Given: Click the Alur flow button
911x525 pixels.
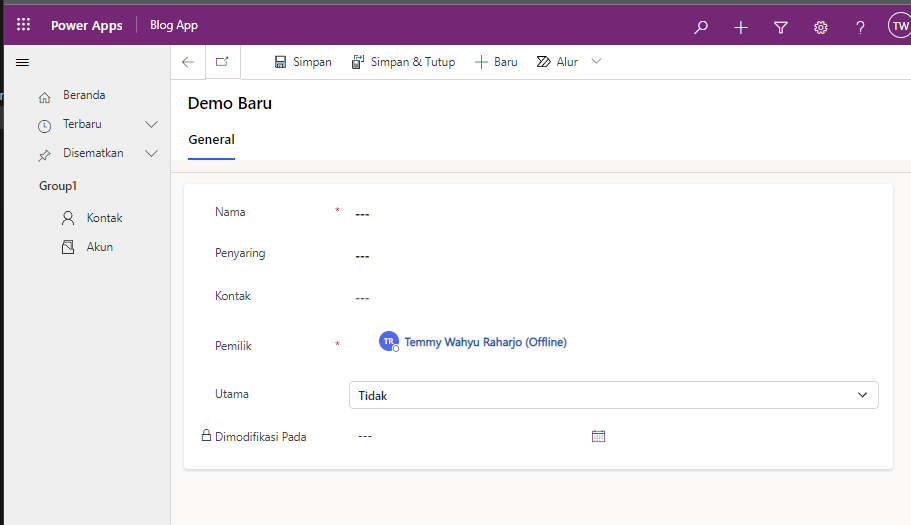Looking at the screenshot, I should pyautogui.click(x=557, y=62).
